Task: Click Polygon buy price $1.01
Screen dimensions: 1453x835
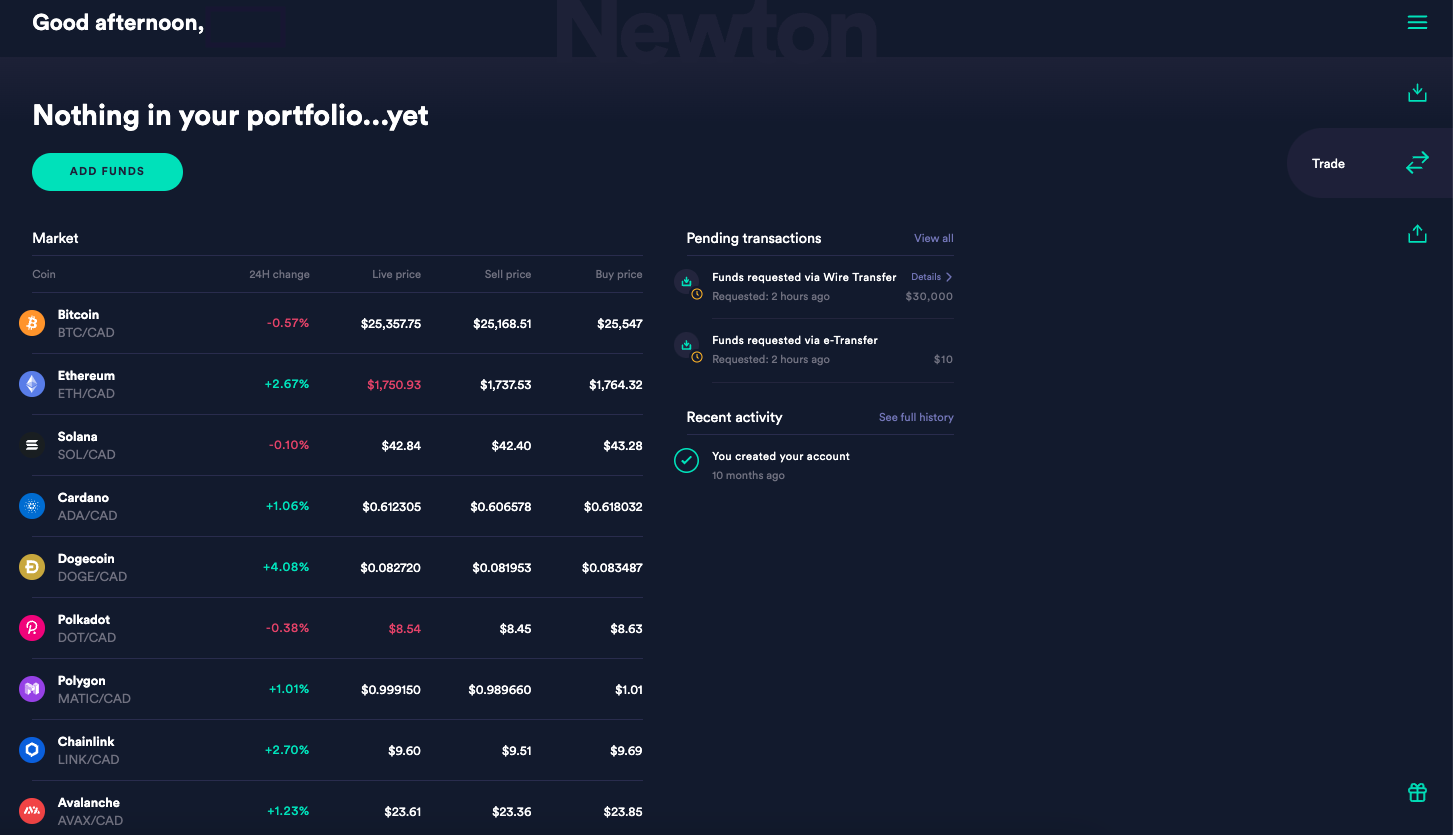Action: pos(629,690)
